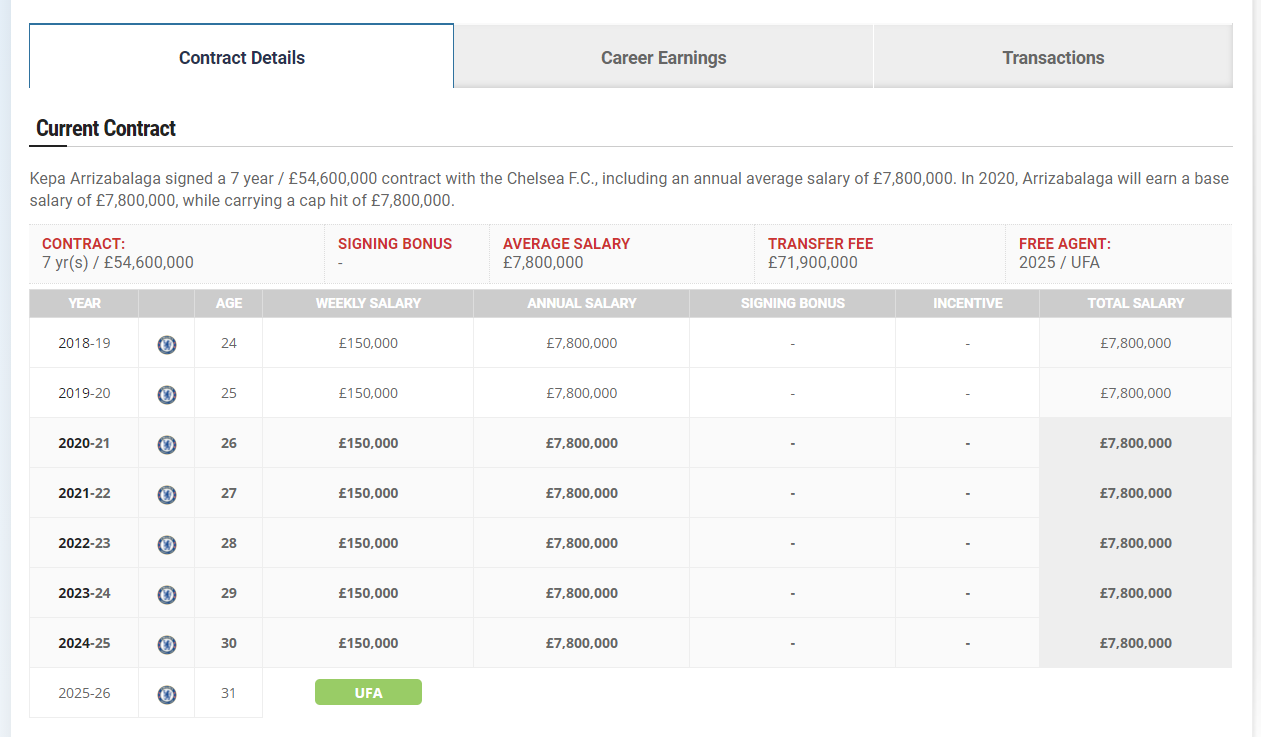Image resolution: width=1261 pixels, height=737 pixels.
Task: Click the Chelsea crest in the 2019-20 row
Action: pyautogui.click(x=167, y=394)
